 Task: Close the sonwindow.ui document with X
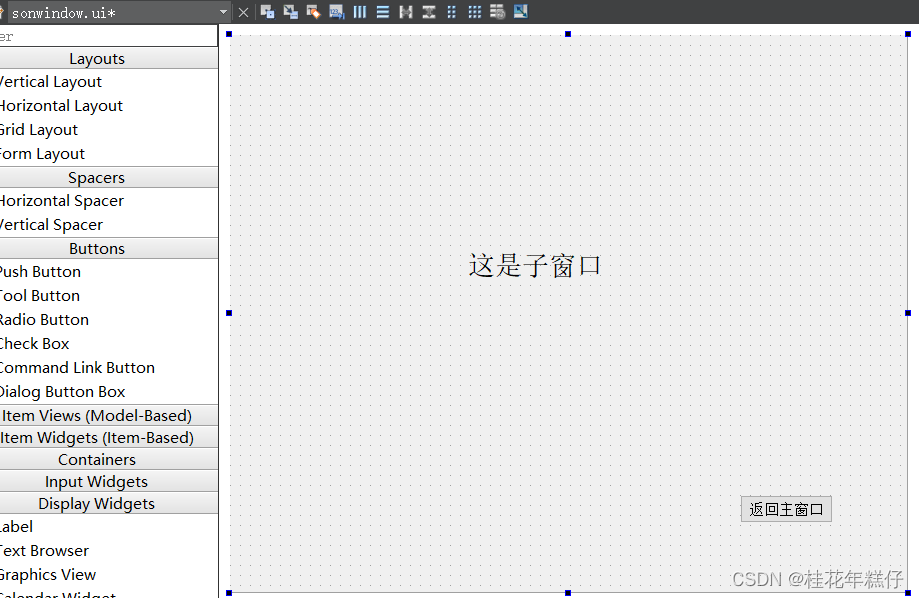click(x=244, y=12)
